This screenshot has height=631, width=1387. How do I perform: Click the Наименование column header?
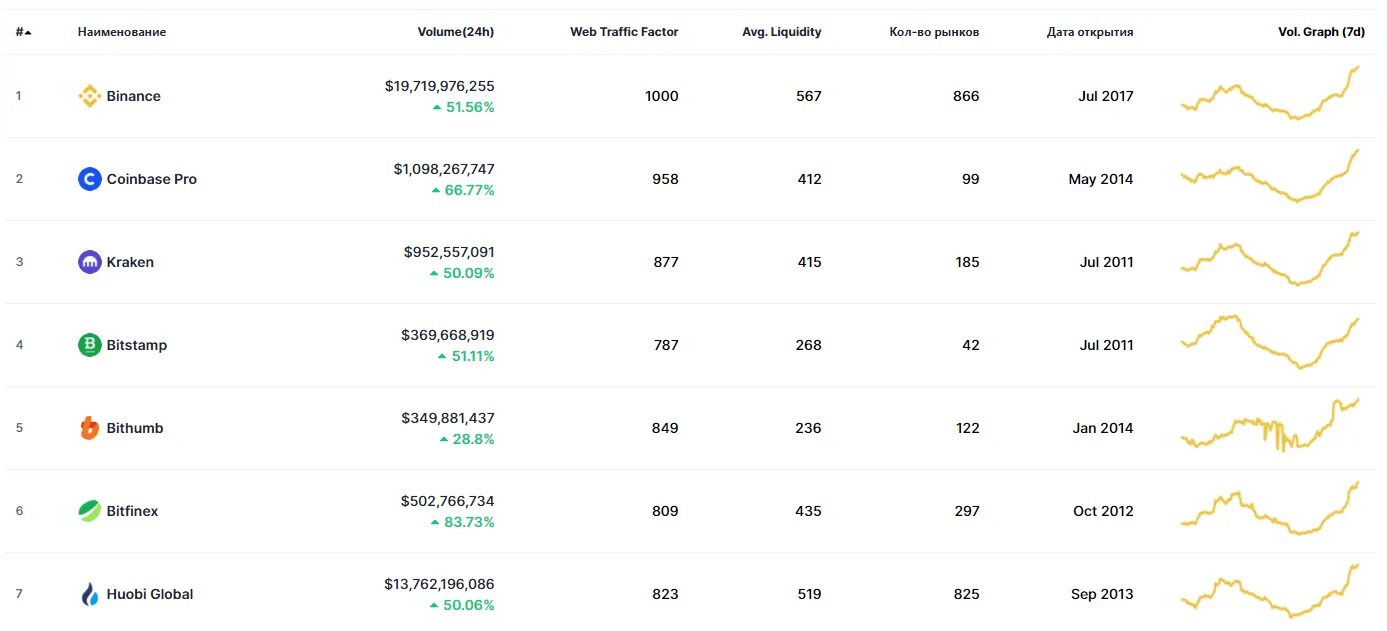(122, 32)
